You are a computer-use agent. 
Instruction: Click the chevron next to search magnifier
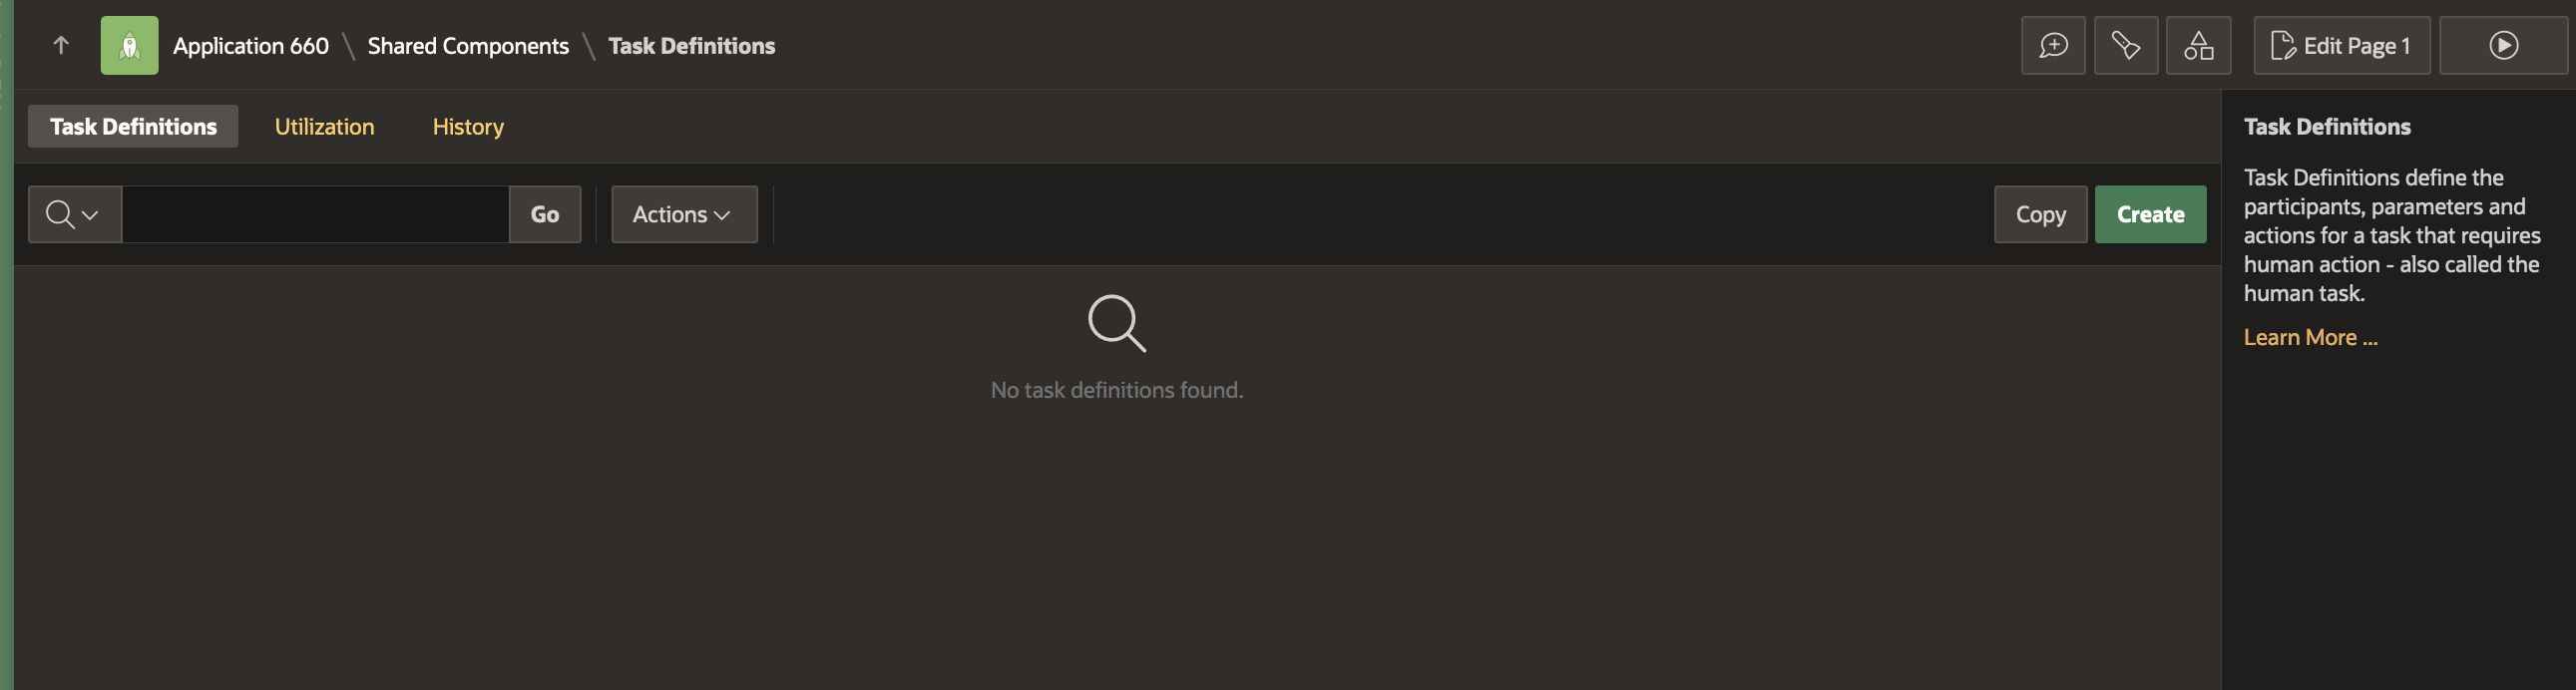pyautogui.click(x=90, y=215)
